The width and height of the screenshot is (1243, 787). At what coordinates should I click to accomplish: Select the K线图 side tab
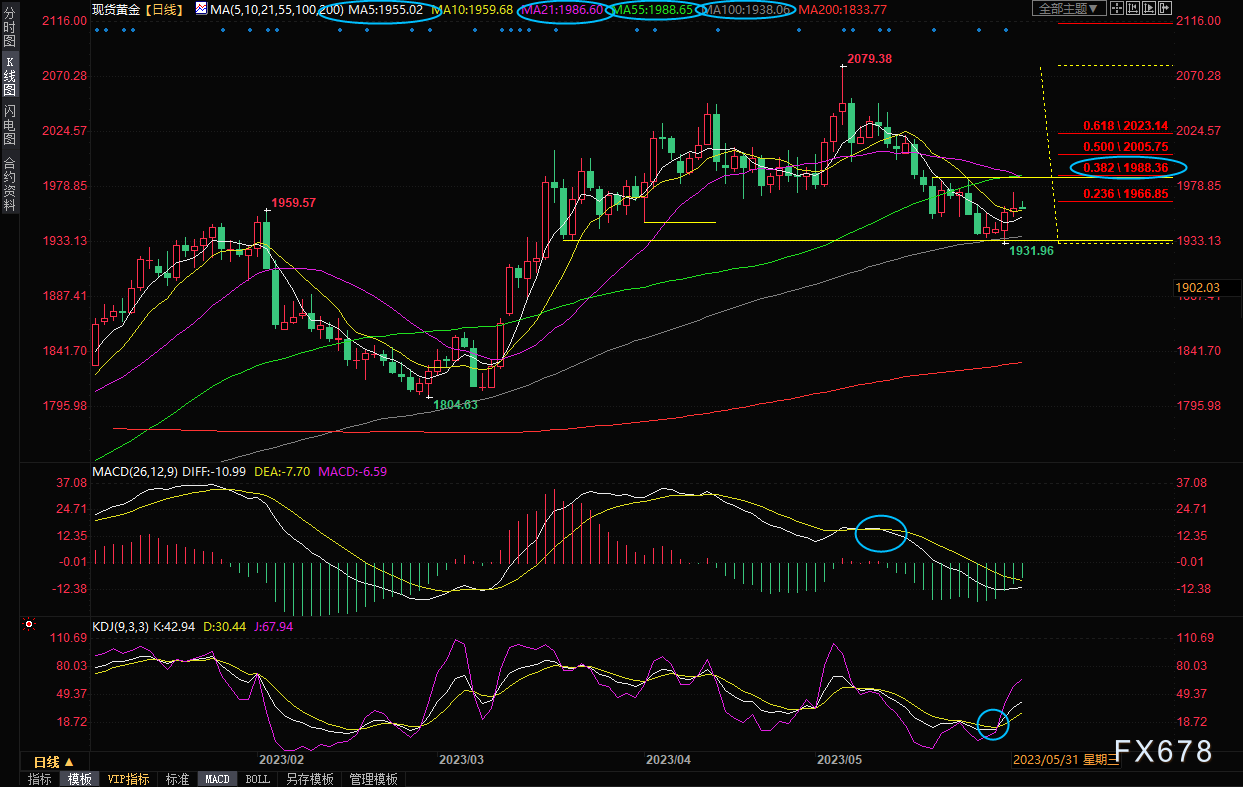click(x=9, y=75)
